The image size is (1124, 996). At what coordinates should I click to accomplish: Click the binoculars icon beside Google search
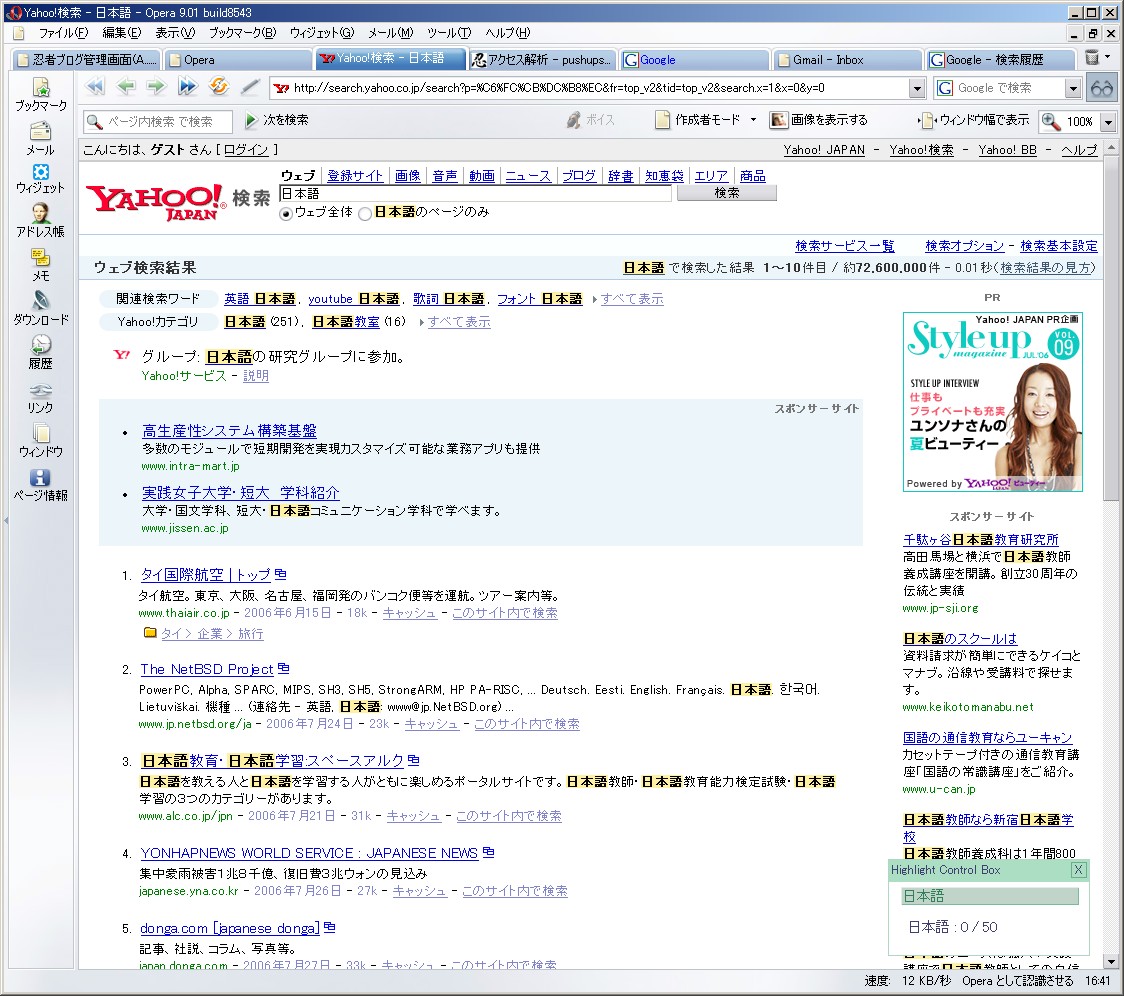pos(1102,88)
